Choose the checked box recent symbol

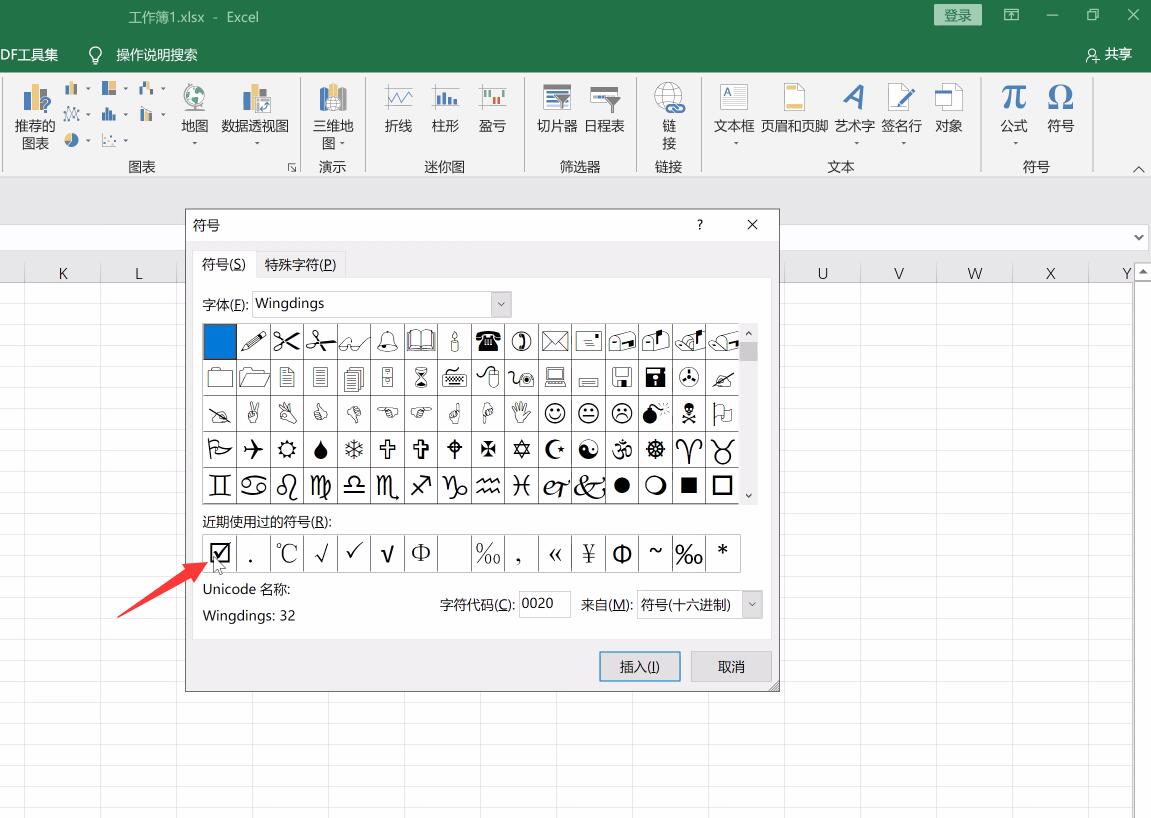[219, 553]
